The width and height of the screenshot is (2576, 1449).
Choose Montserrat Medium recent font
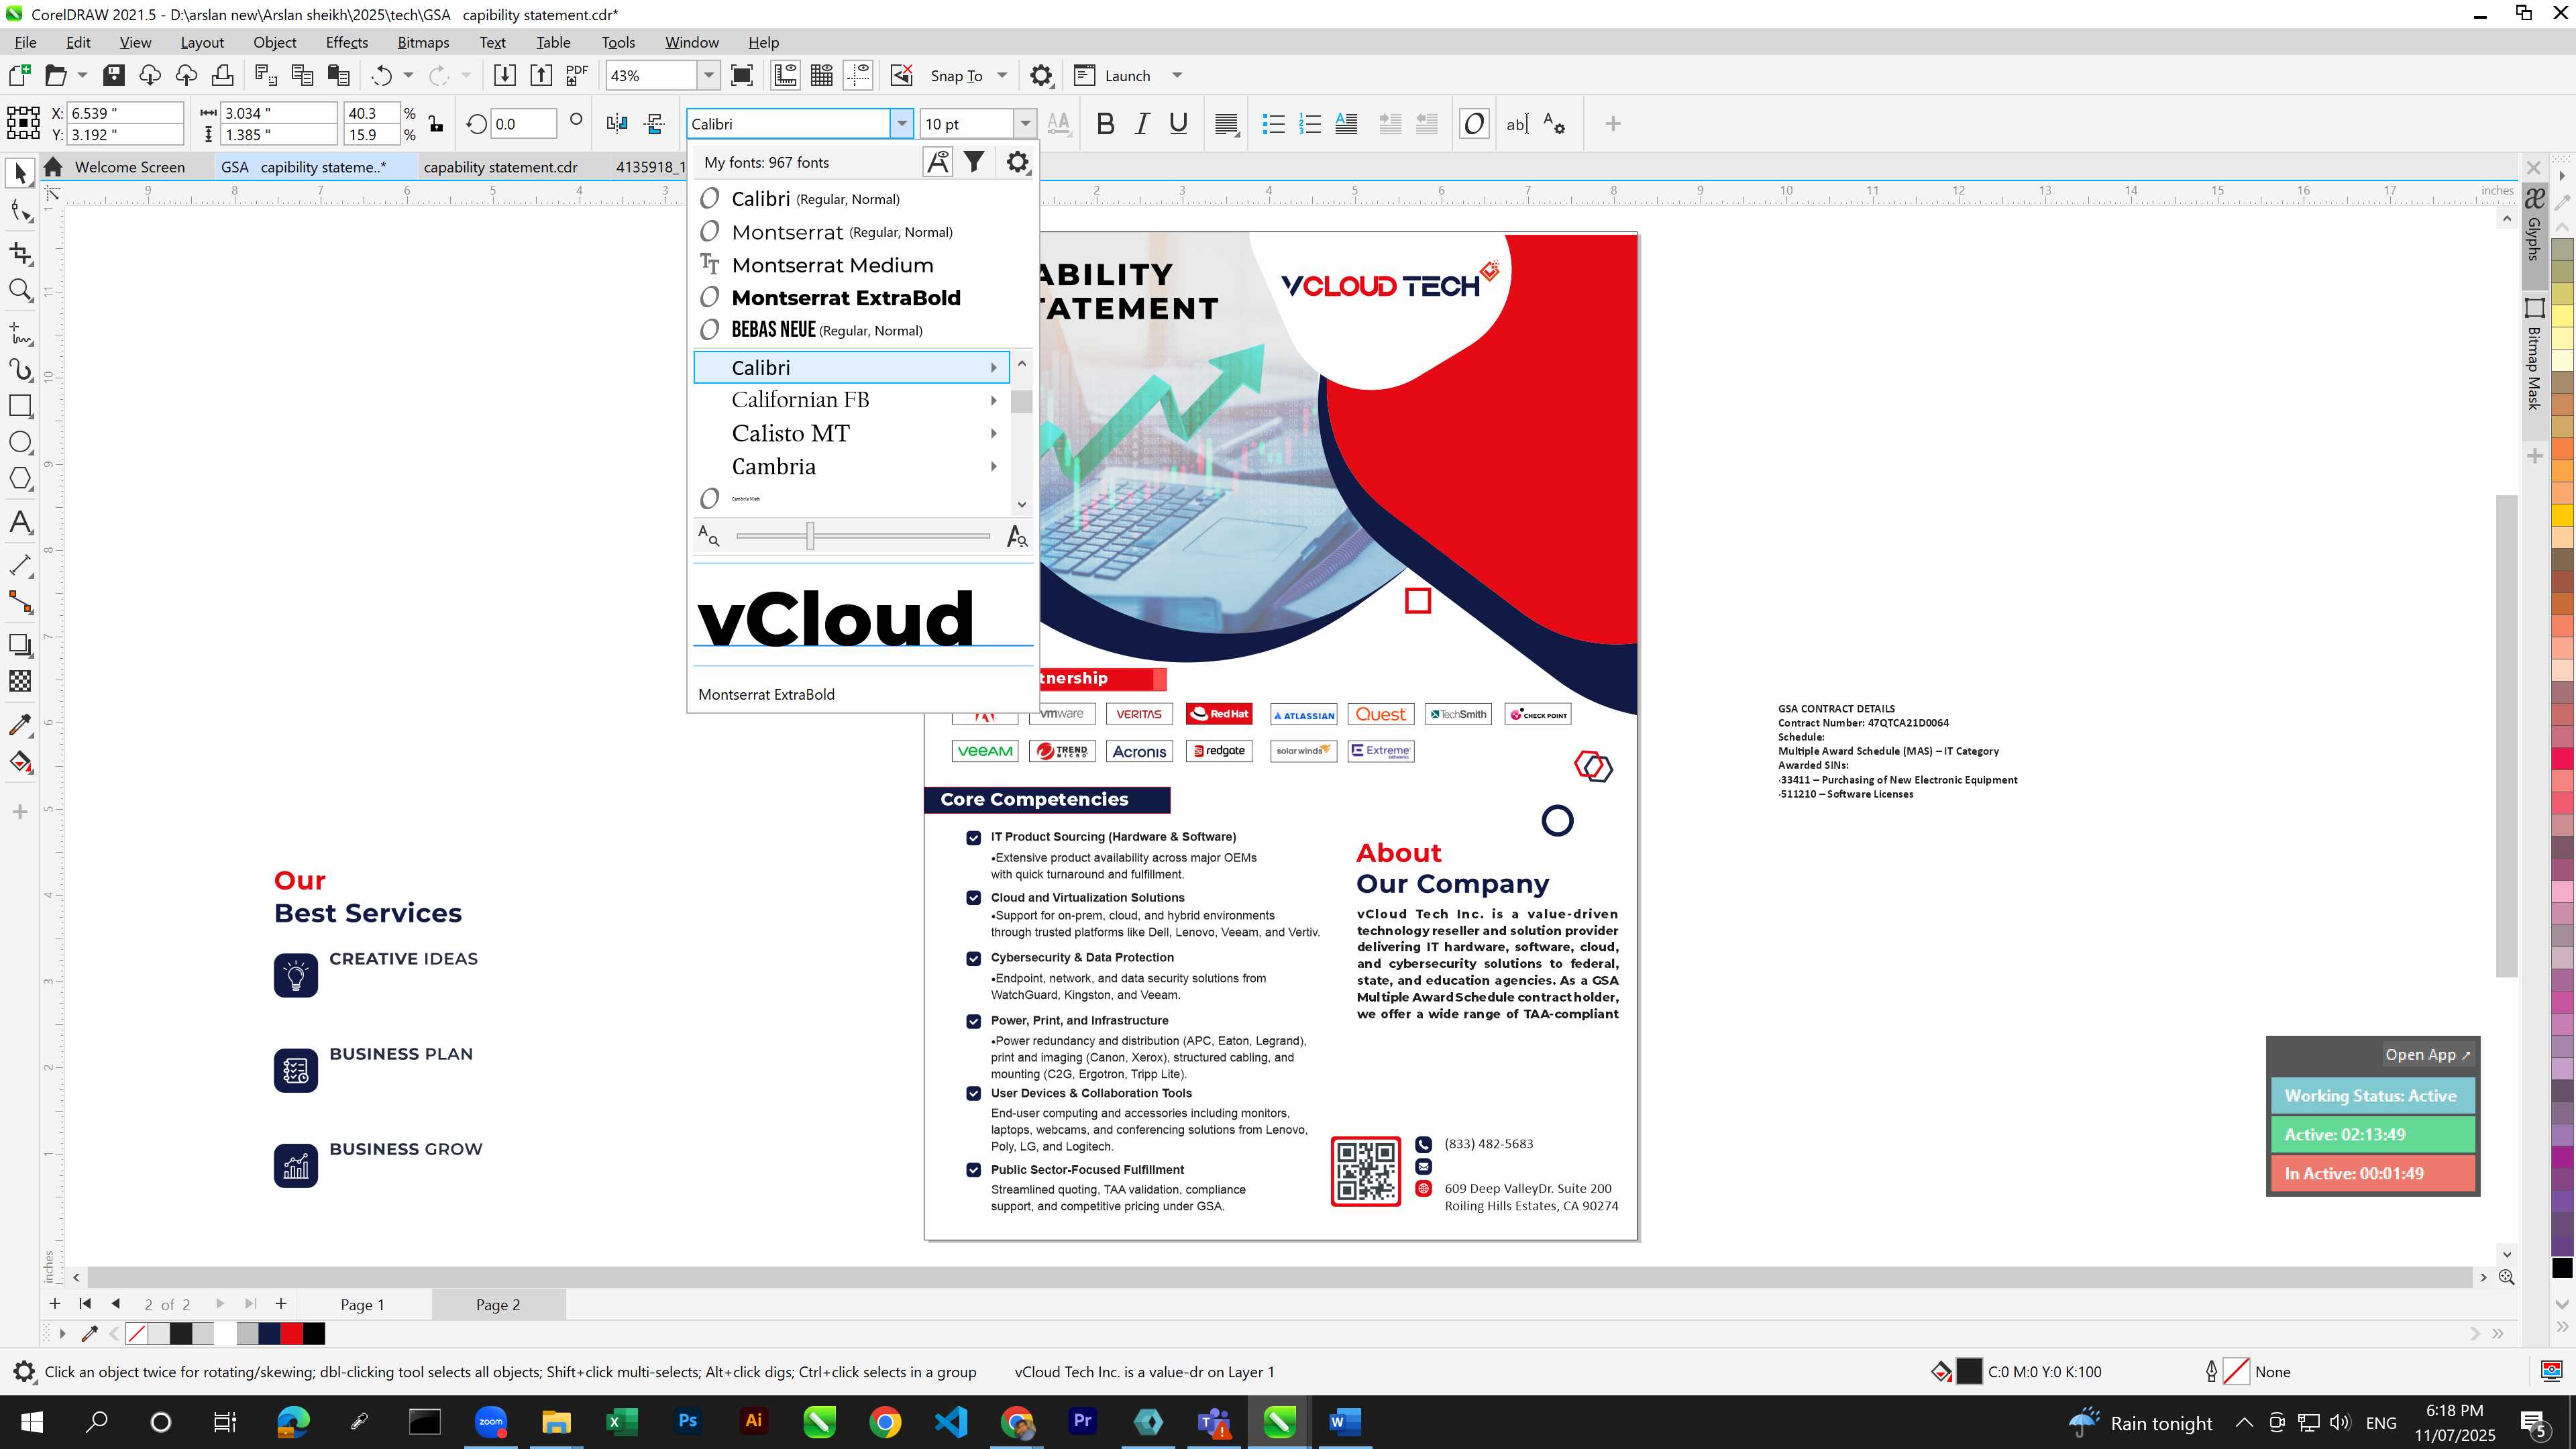[832, 265]
